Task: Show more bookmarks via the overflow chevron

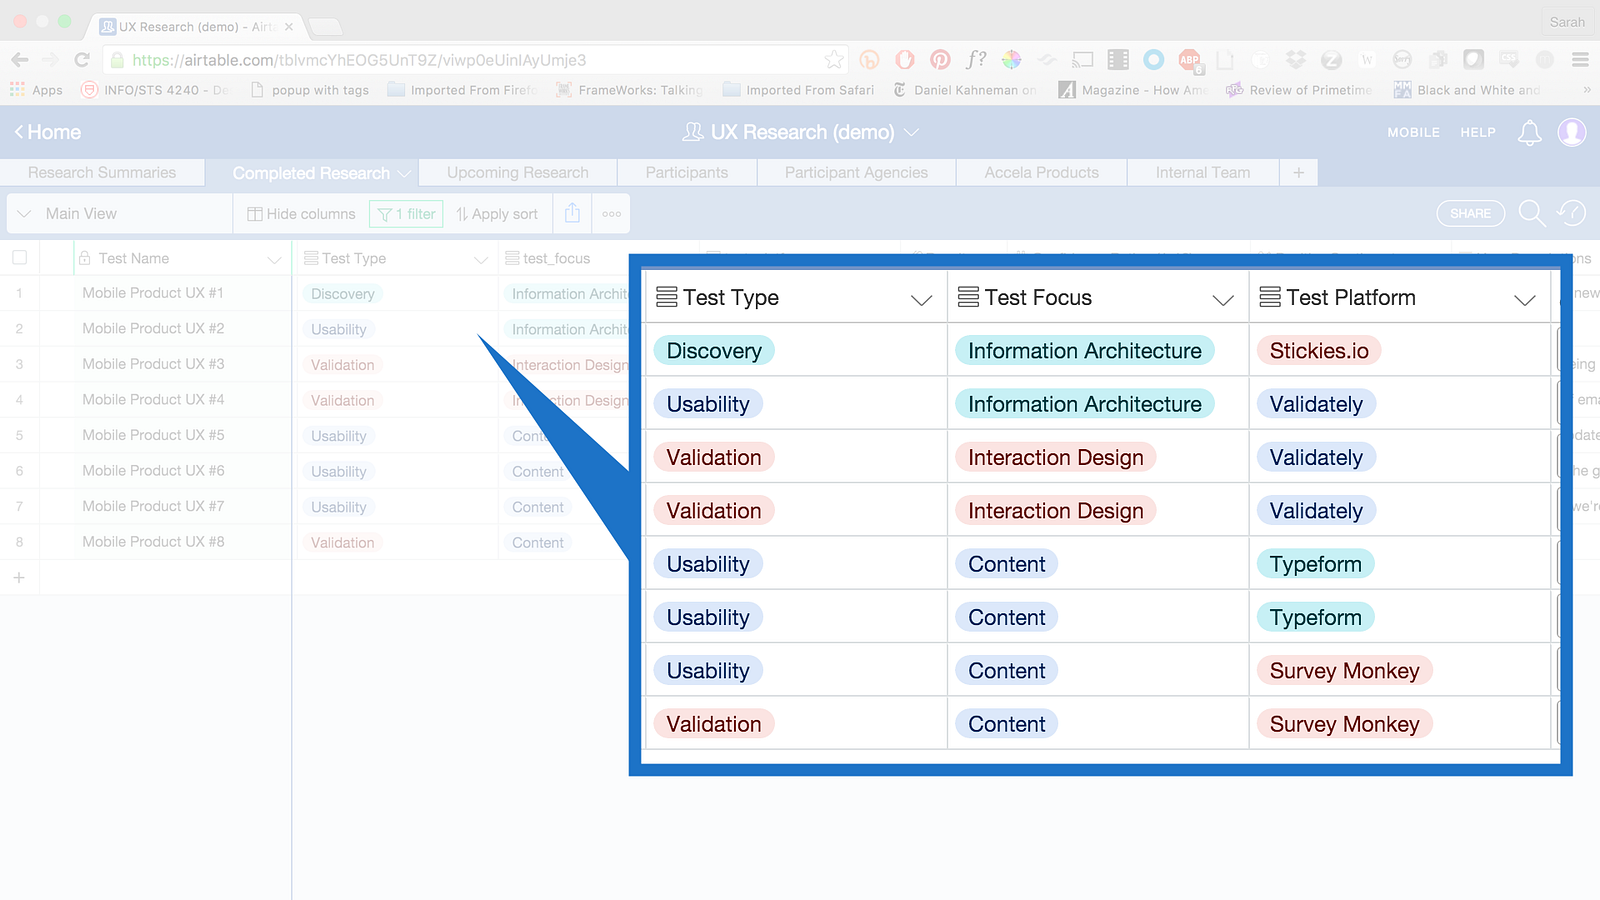Action: point(1586,90)
